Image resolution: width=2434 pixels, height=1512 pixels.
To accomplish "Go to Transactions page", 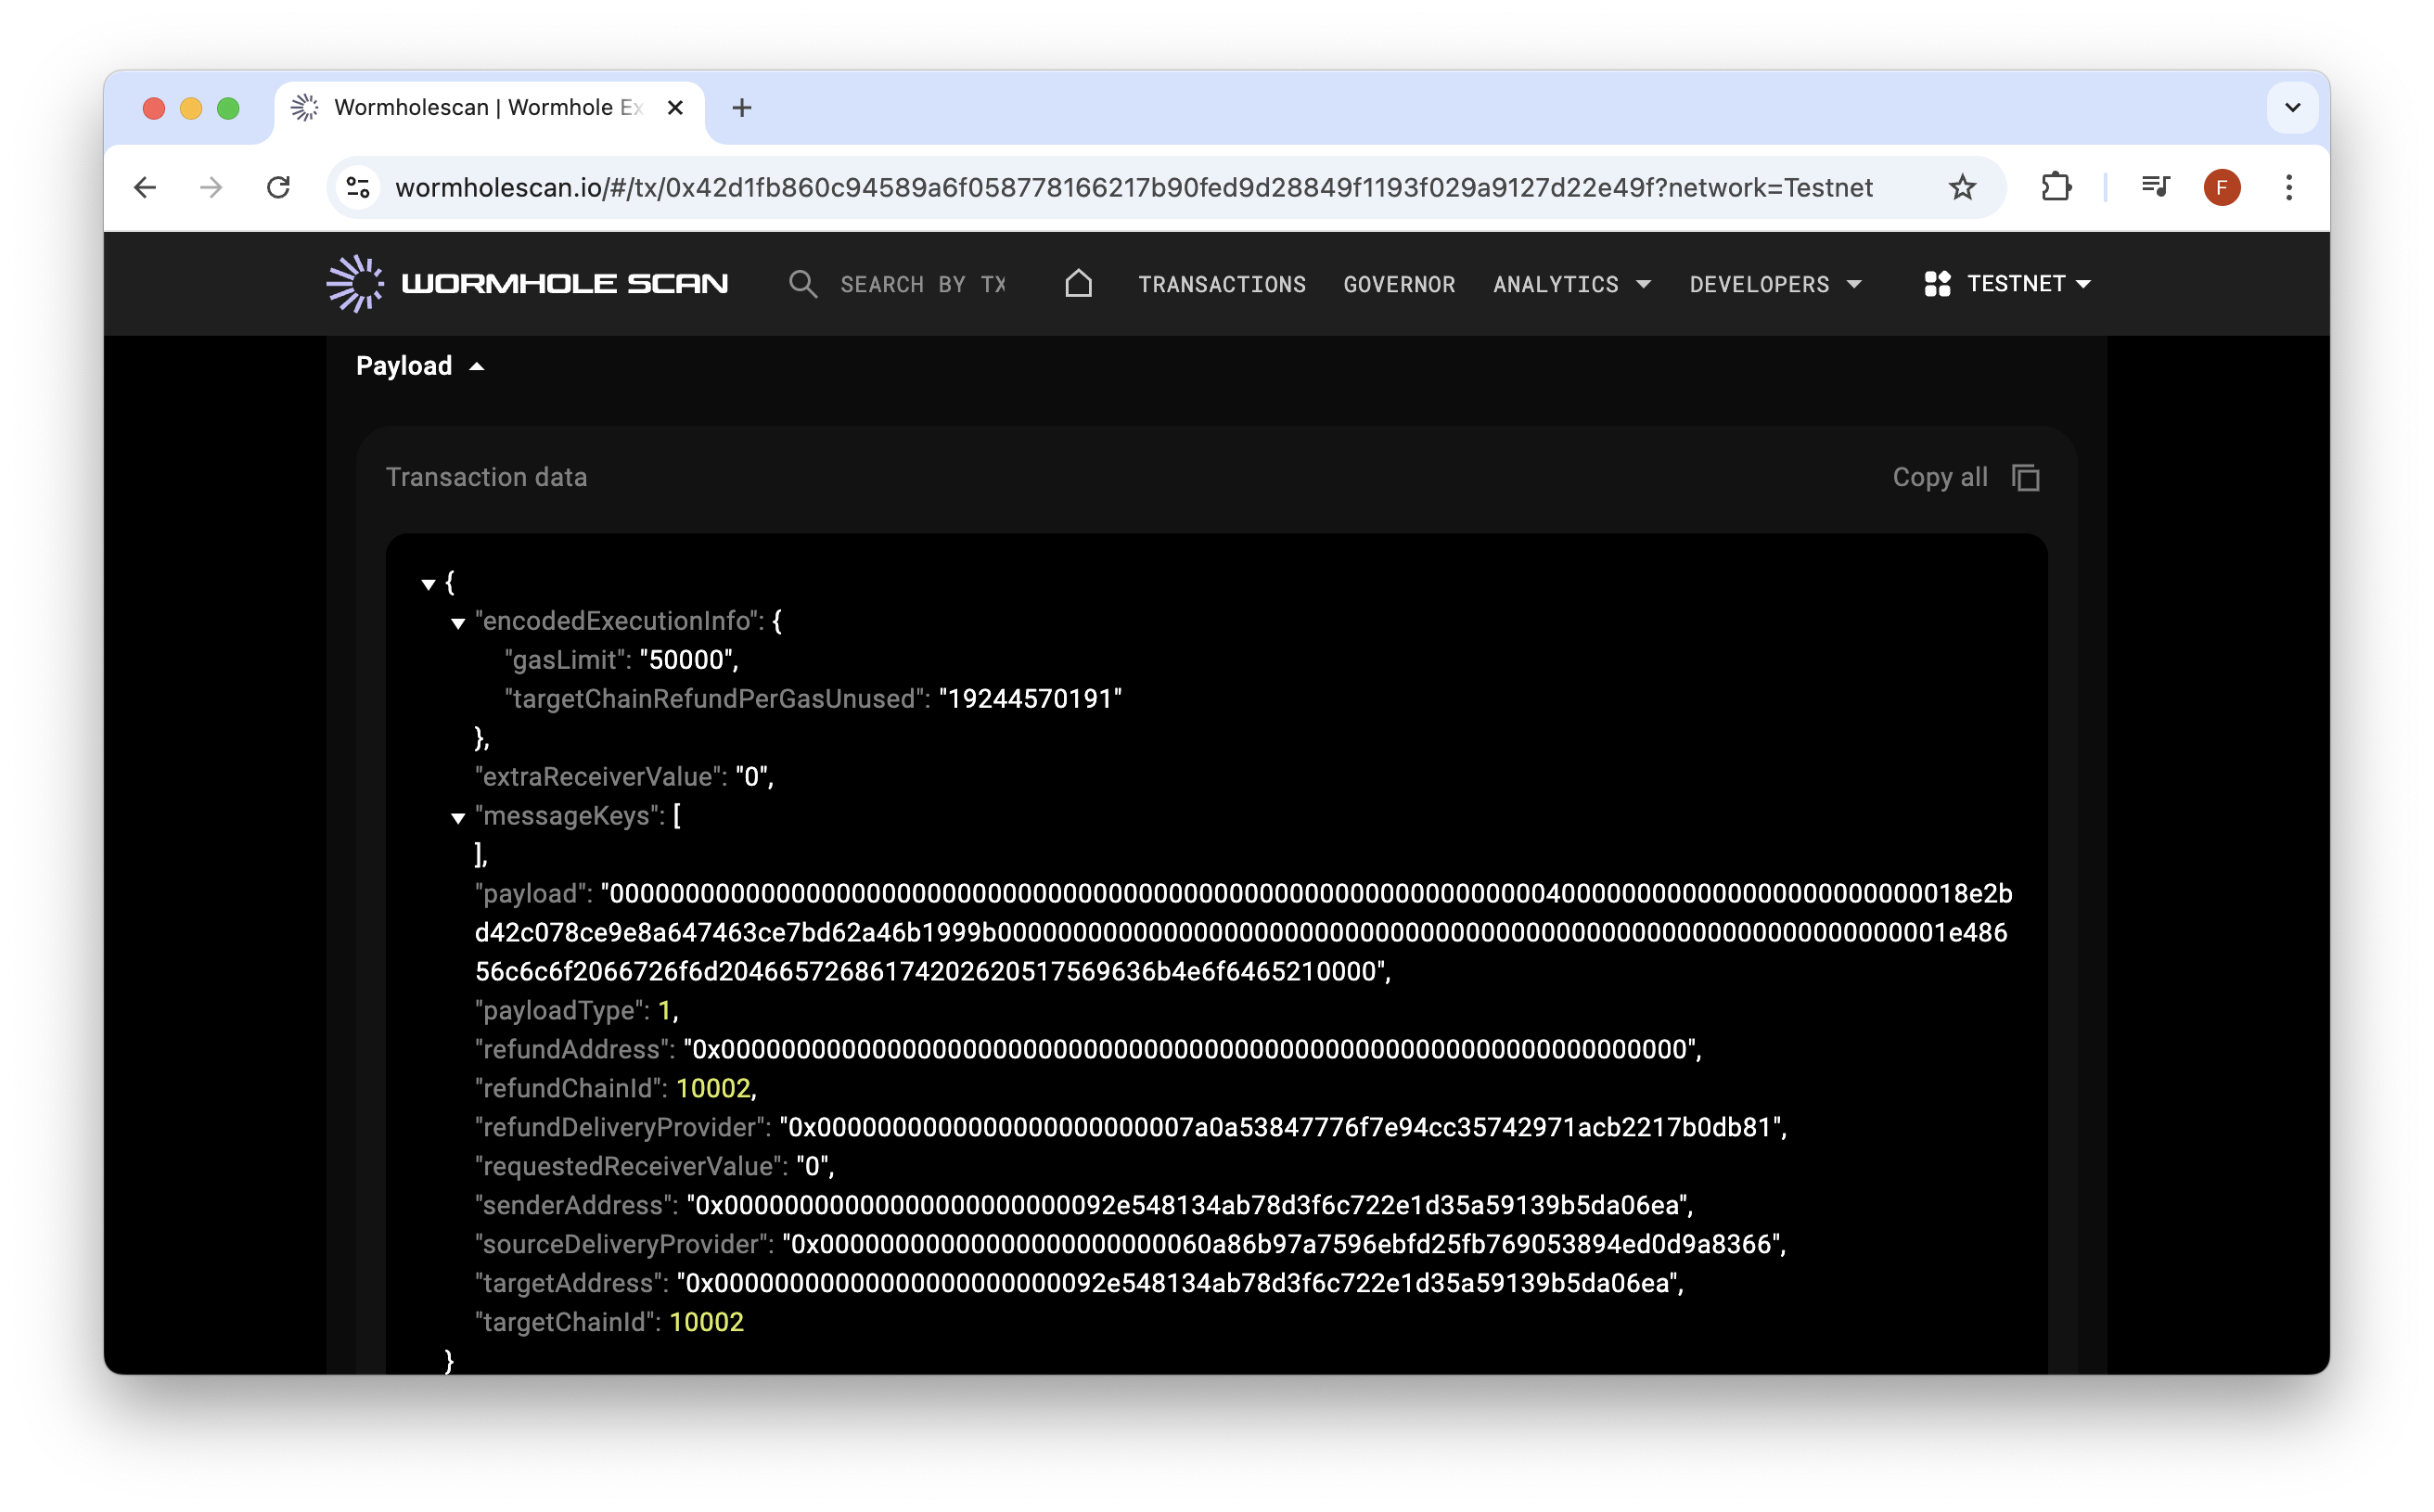I will click(x=1222, y=284).
